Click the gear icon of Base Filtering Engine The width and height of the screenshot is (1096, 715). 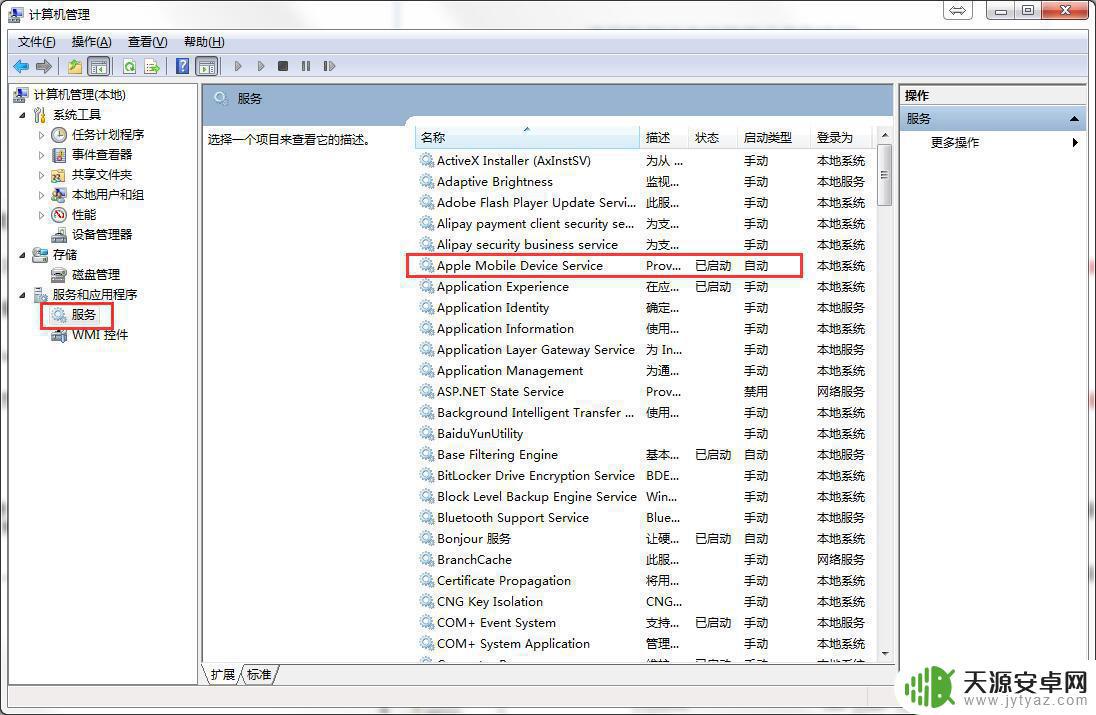coord(426,454)
